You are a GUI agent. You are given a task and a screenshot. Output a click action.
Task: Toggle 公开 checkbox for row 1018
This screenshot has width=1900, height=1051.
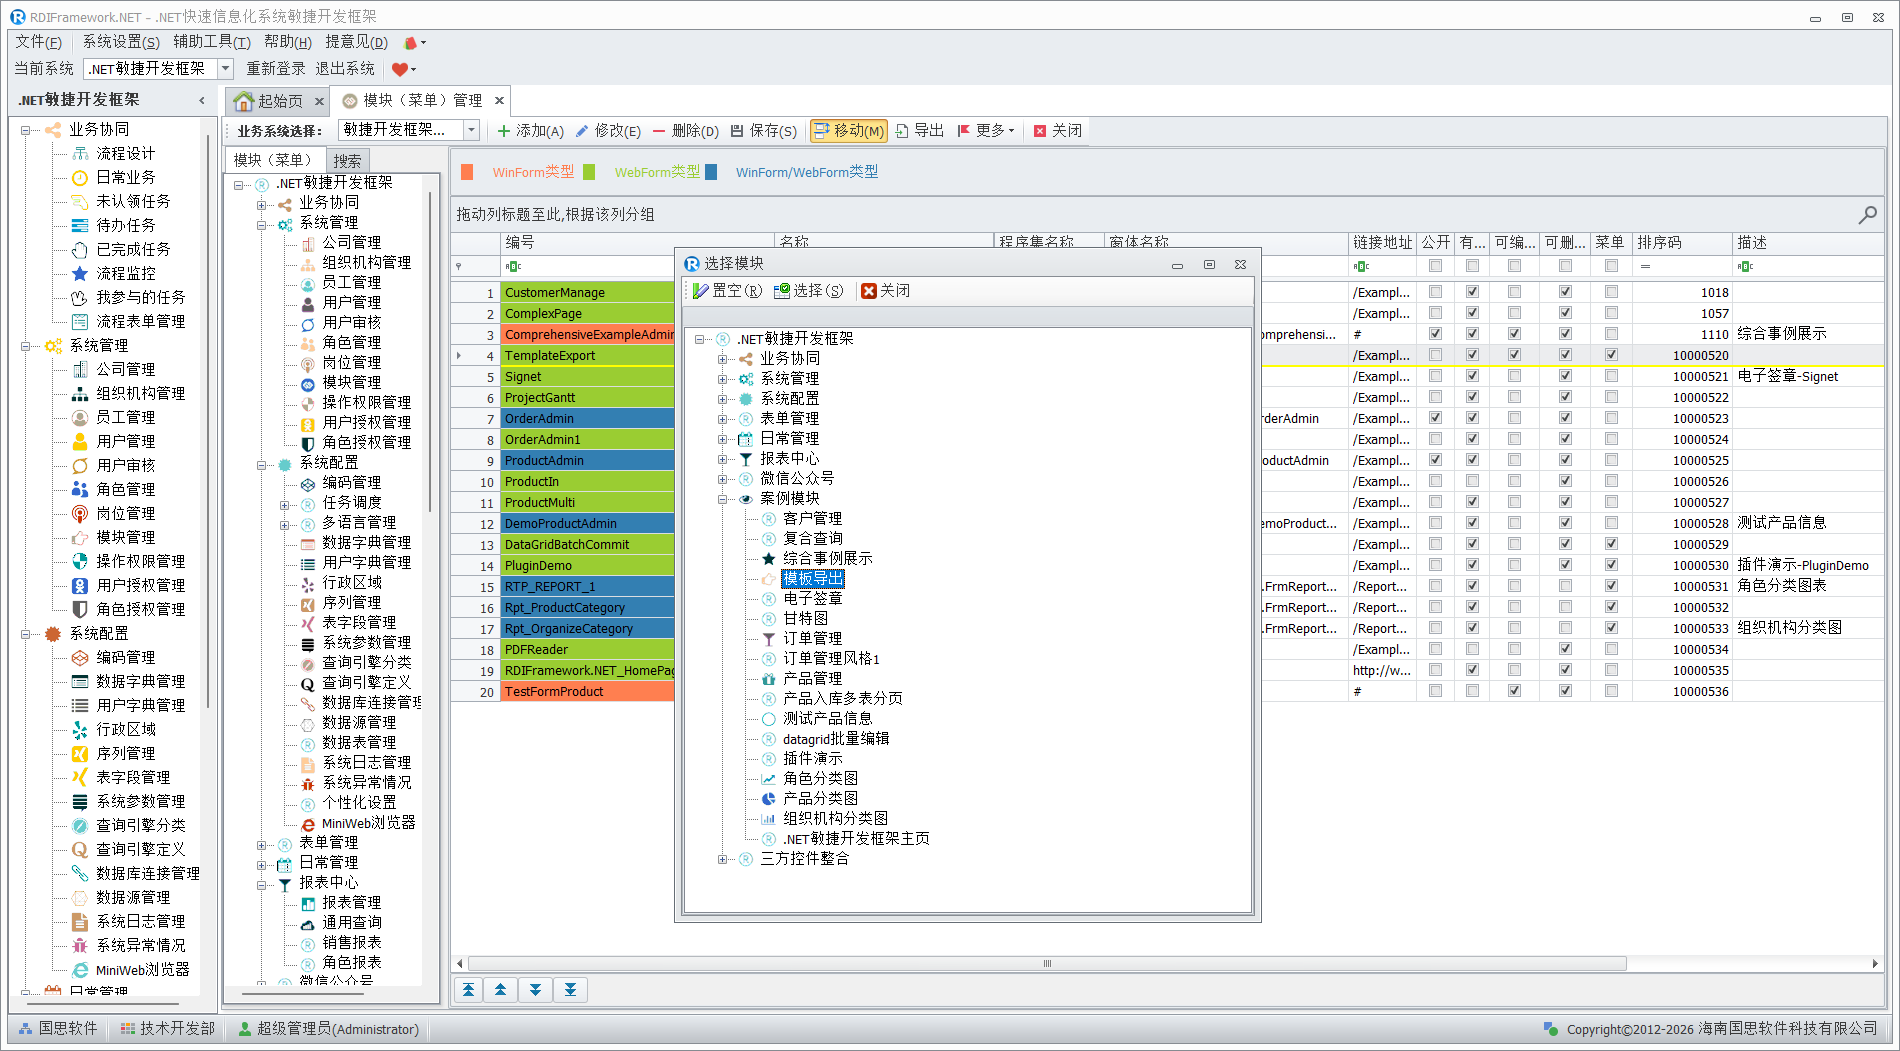[1435, 292]
